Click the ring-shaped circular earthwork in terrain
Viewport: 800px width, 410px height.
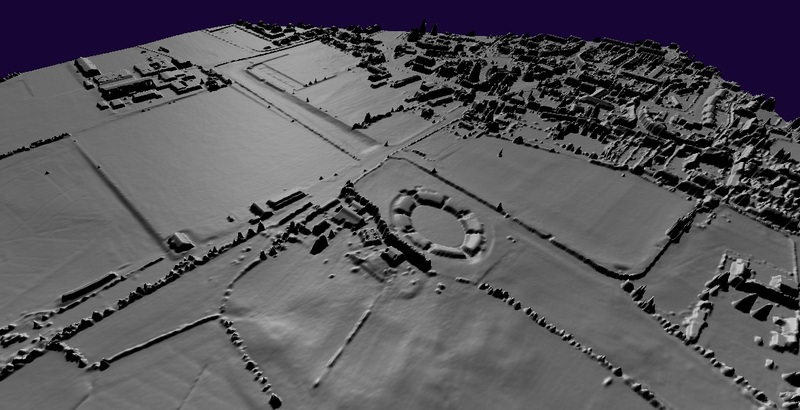click(437, 223)
